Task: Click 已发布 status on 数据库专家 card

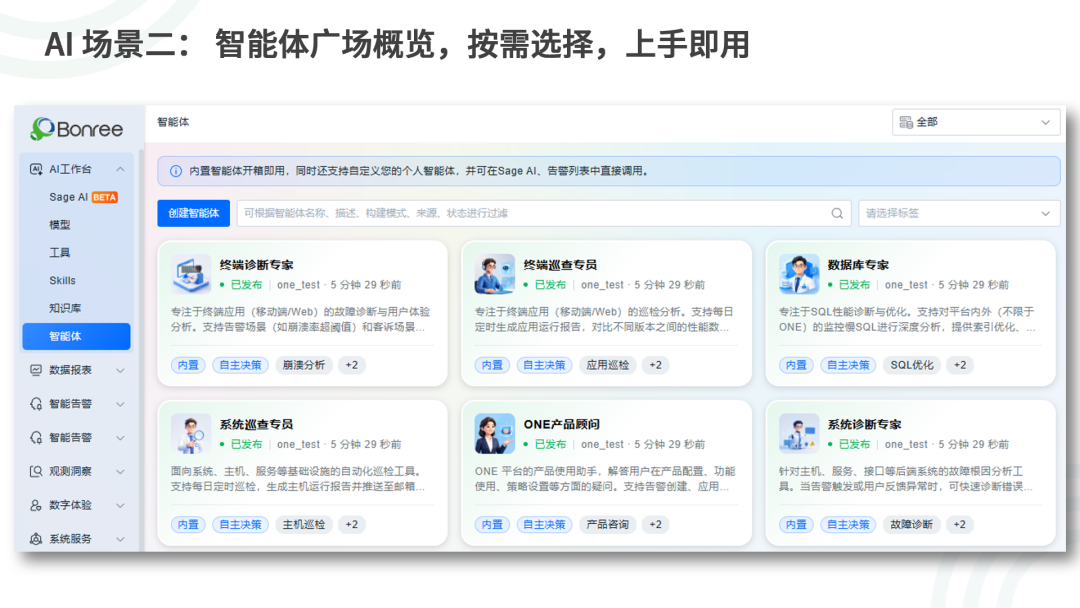Action: [854, 284]
